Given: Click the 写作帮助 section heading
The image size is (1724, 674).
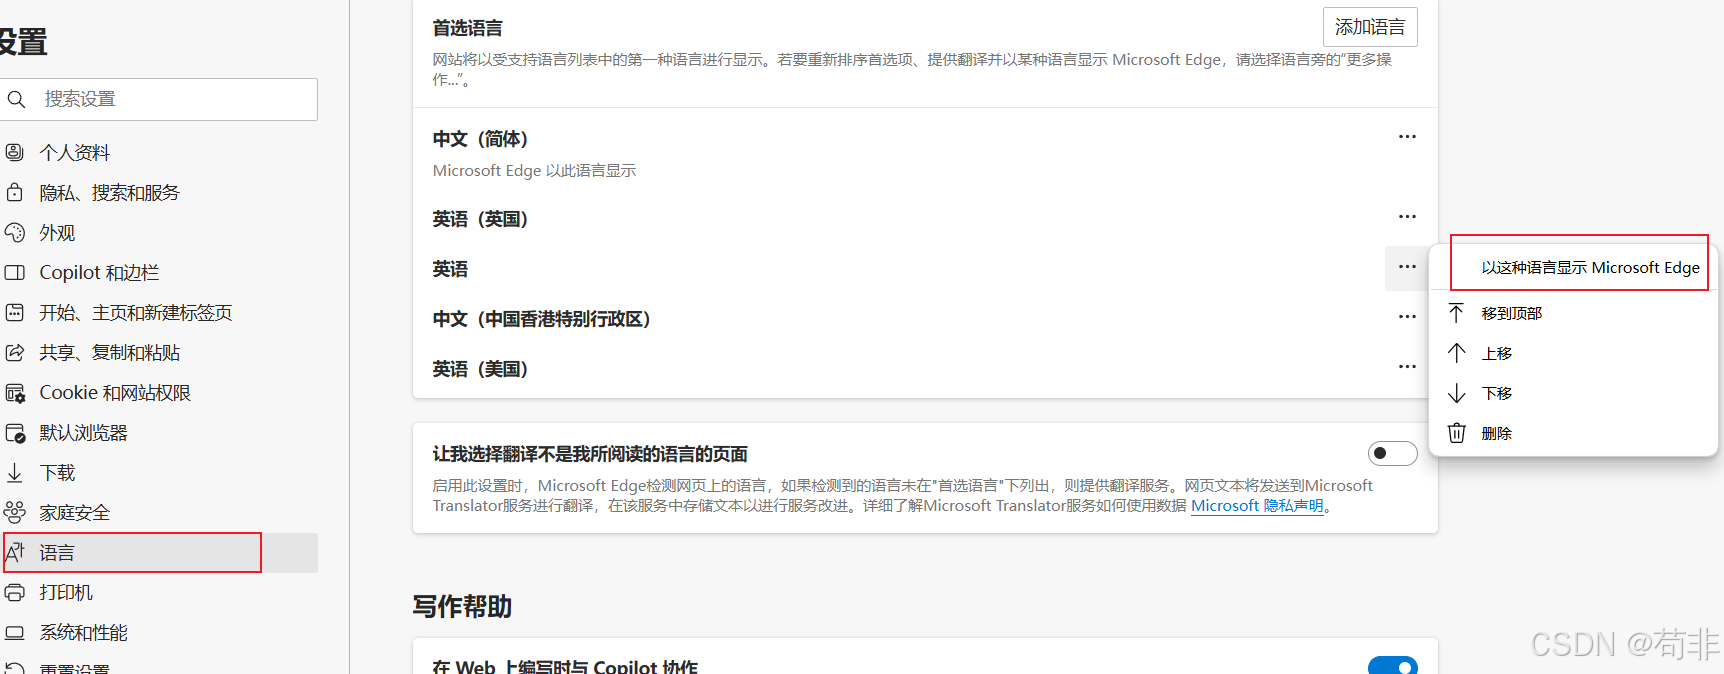Looking at the screenshot, I should click(x=462, y=606).
